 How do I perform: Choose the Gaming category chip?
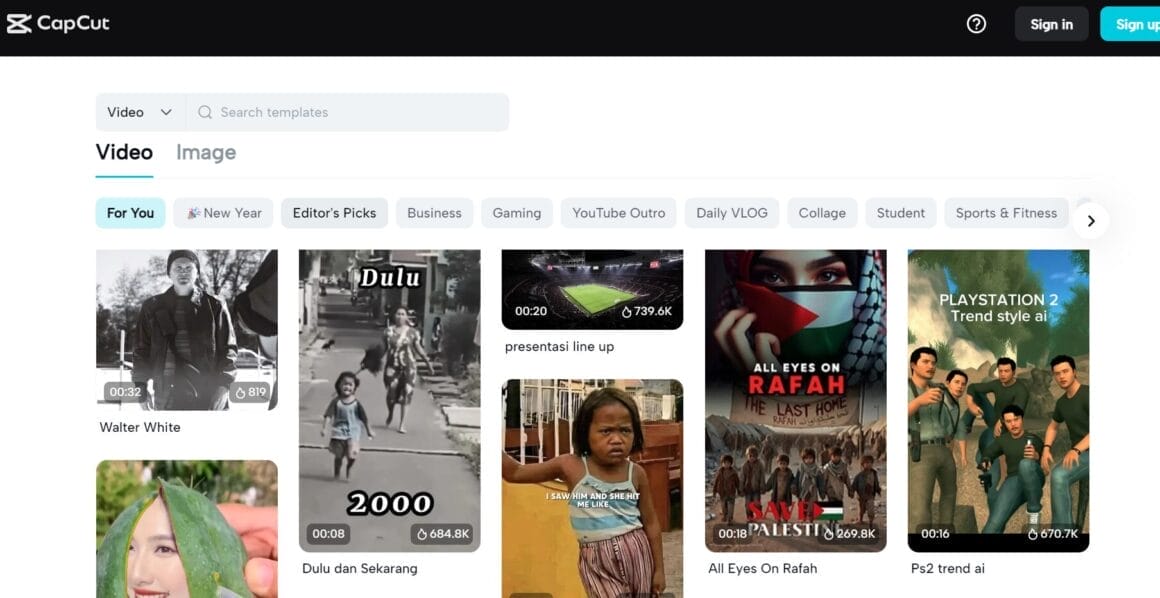pos(516,213)
